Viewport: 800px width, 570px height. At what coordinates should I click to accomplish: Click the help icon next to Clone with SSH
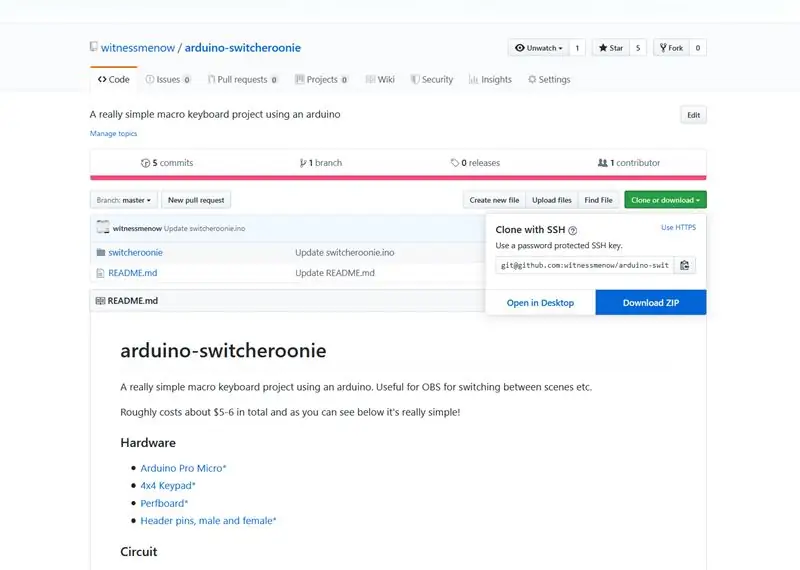[572, 231]
